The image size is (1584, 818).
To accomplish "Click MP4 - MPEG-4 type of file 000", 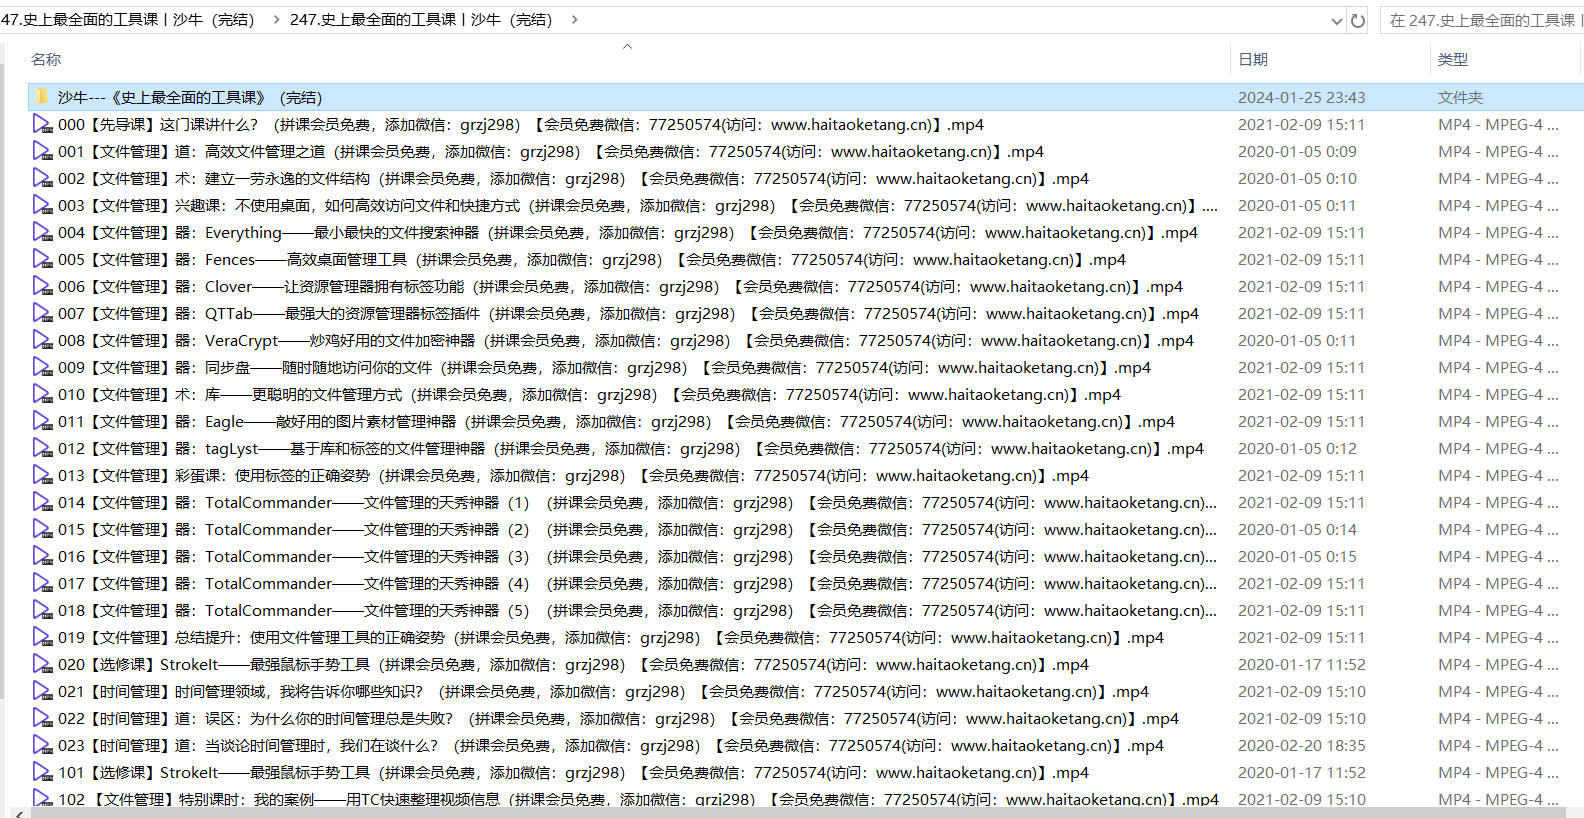I will (x=1498, y=124).
